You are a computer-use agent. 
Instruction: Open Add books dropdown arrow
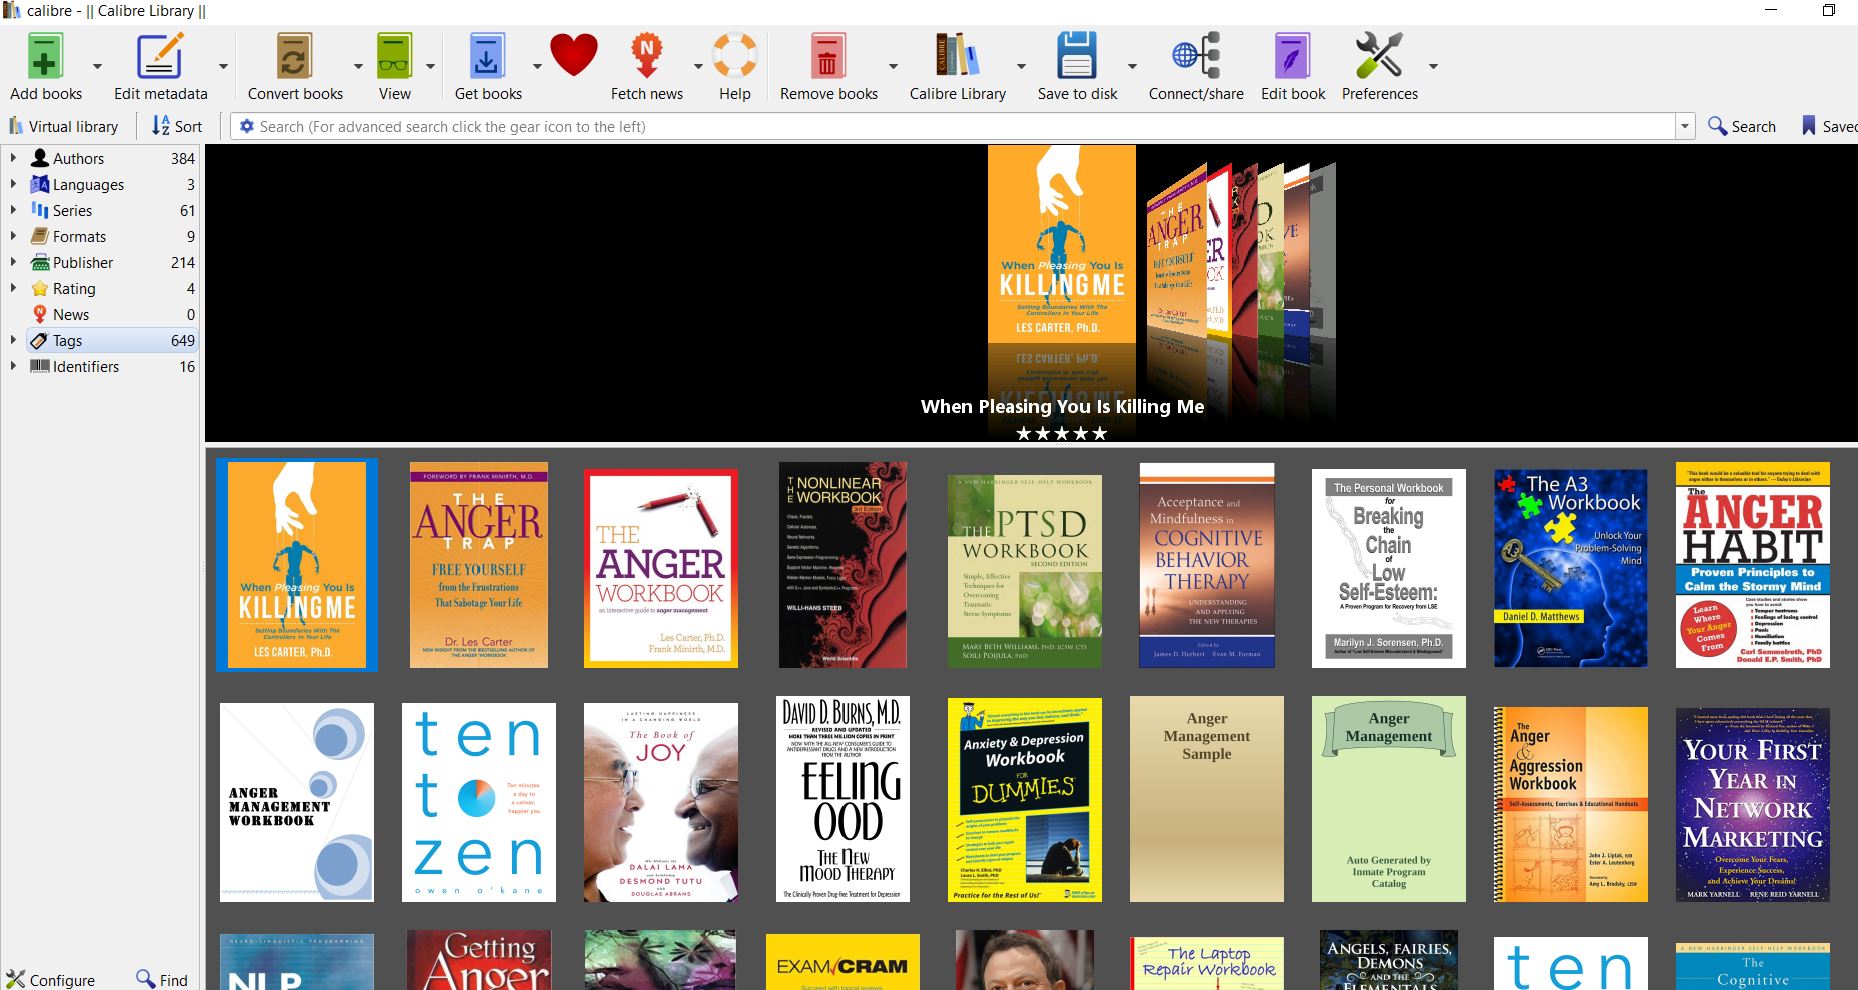click(97, 67)
